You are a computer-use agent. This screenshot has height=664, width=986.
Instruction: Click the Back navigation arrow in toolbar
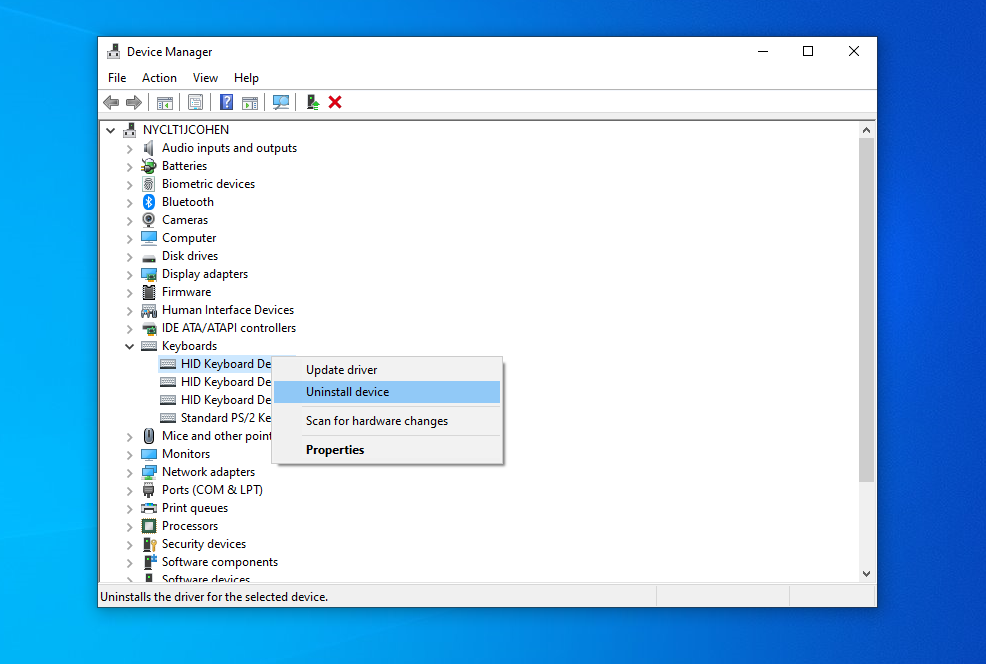[111, 101]
